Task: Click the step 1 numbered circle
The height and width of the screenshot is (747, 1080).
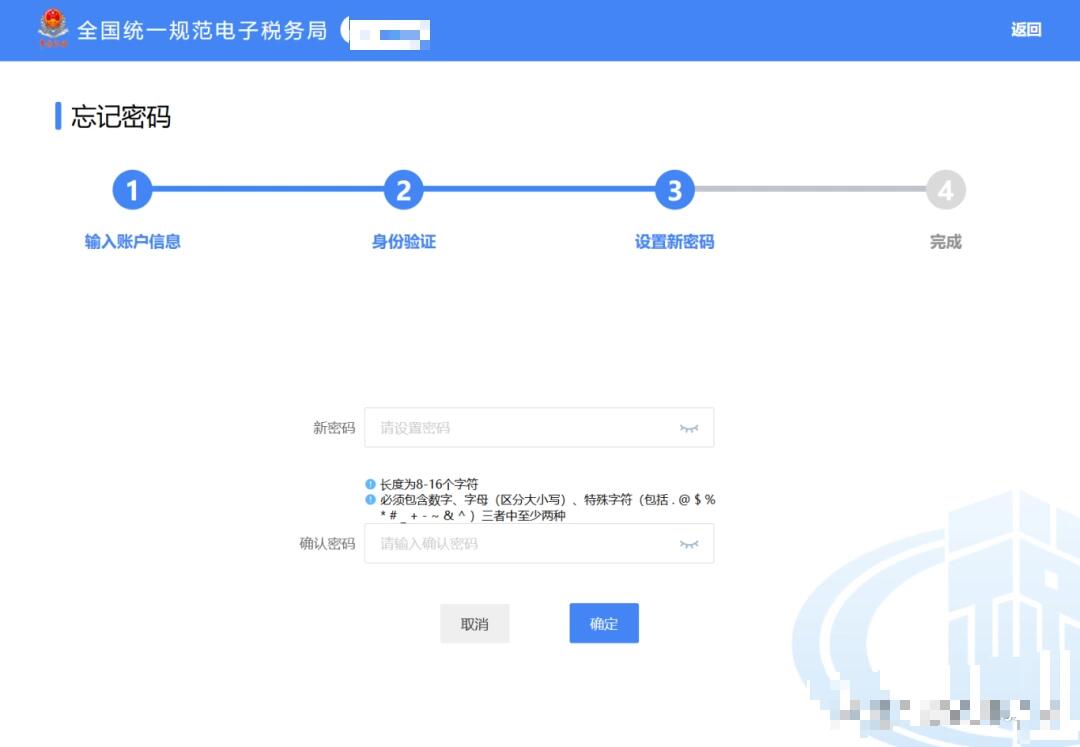Action: coord(132,190)
